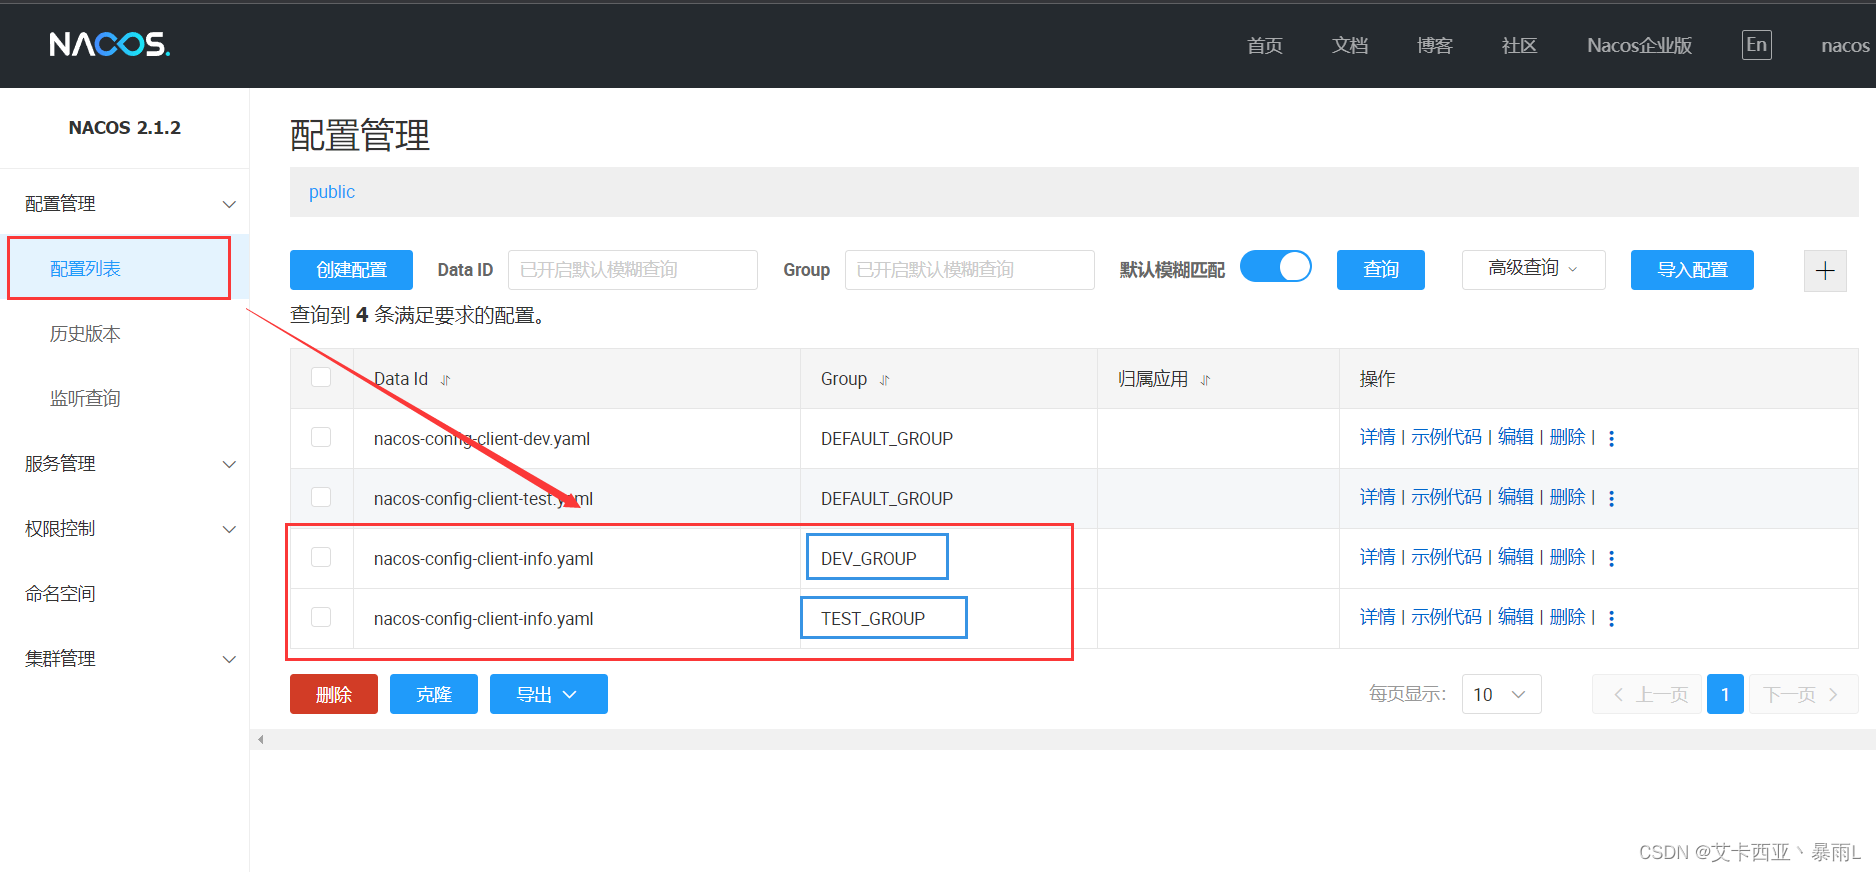
Task: Toggle the 默认模糊匹配 switch
Action: (1276, 267)
